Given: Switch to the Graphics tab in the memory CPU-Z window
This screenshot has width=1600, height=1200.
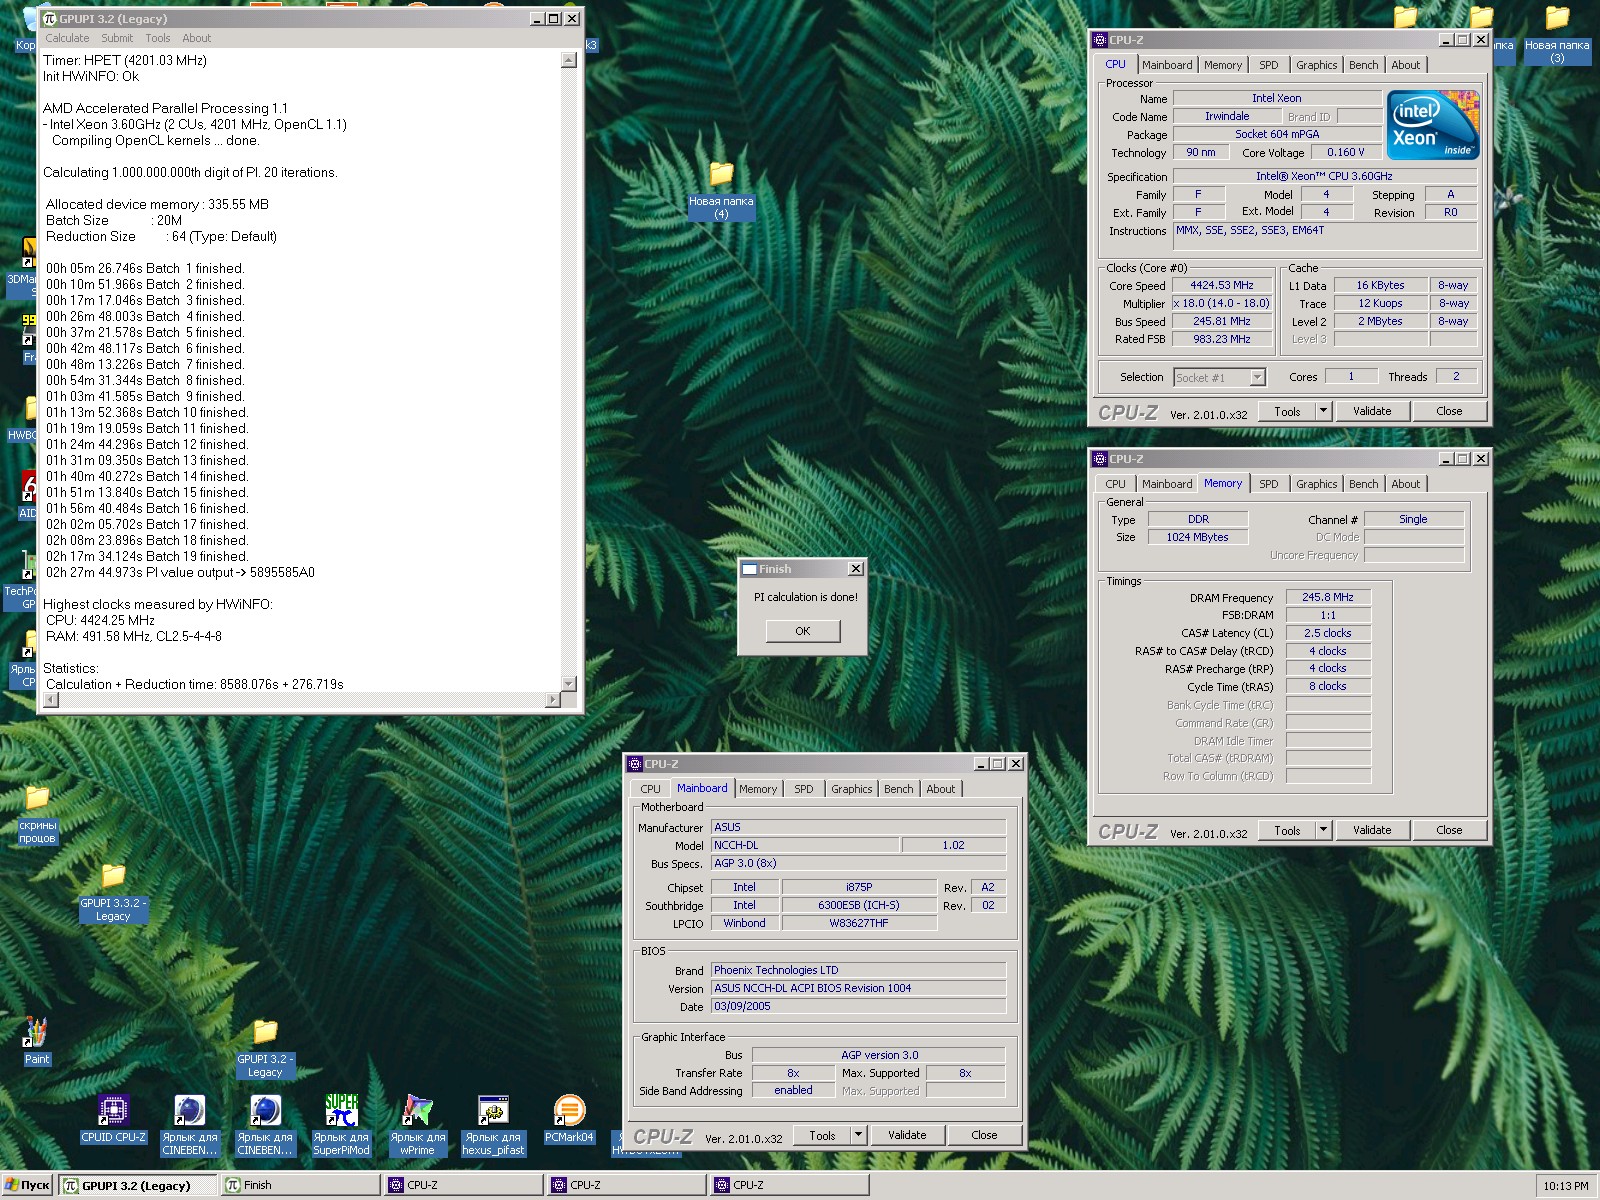Looking at the screenshot, I should pyautogui.click(x=1316, y=484).
